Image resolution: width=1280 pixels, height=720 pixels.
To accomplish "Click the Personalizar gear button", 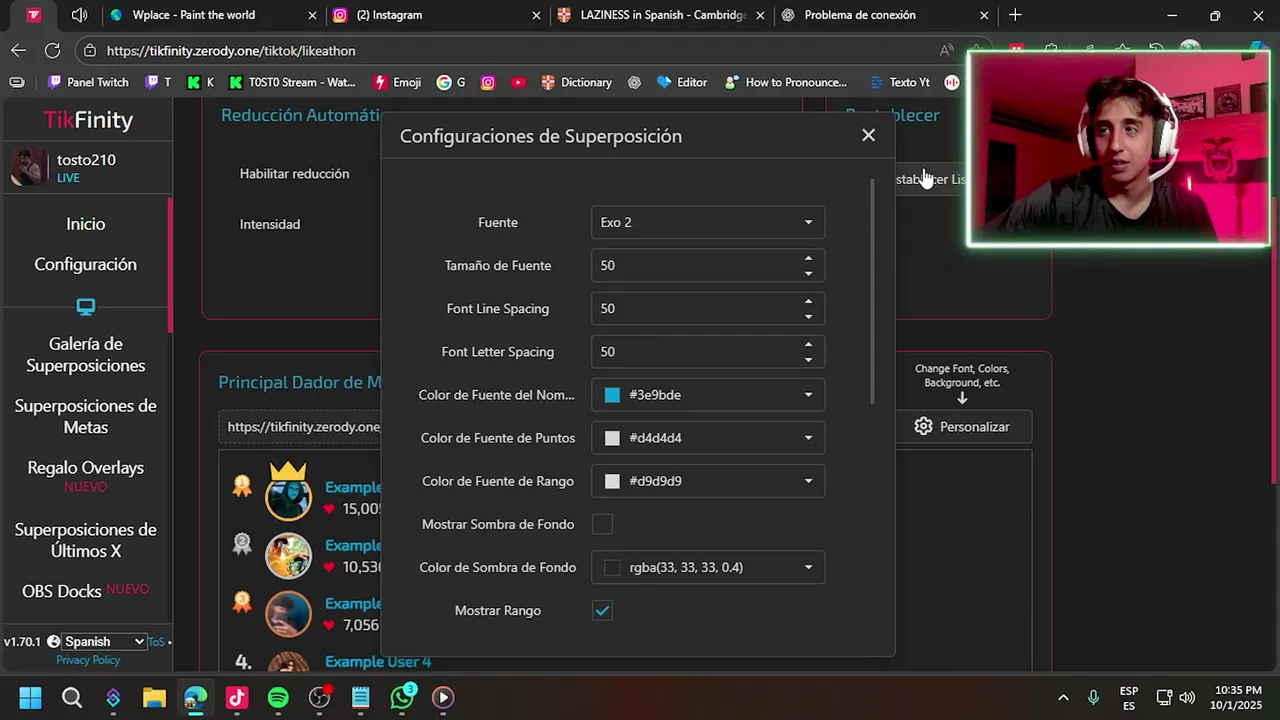I will coord(962,426).
